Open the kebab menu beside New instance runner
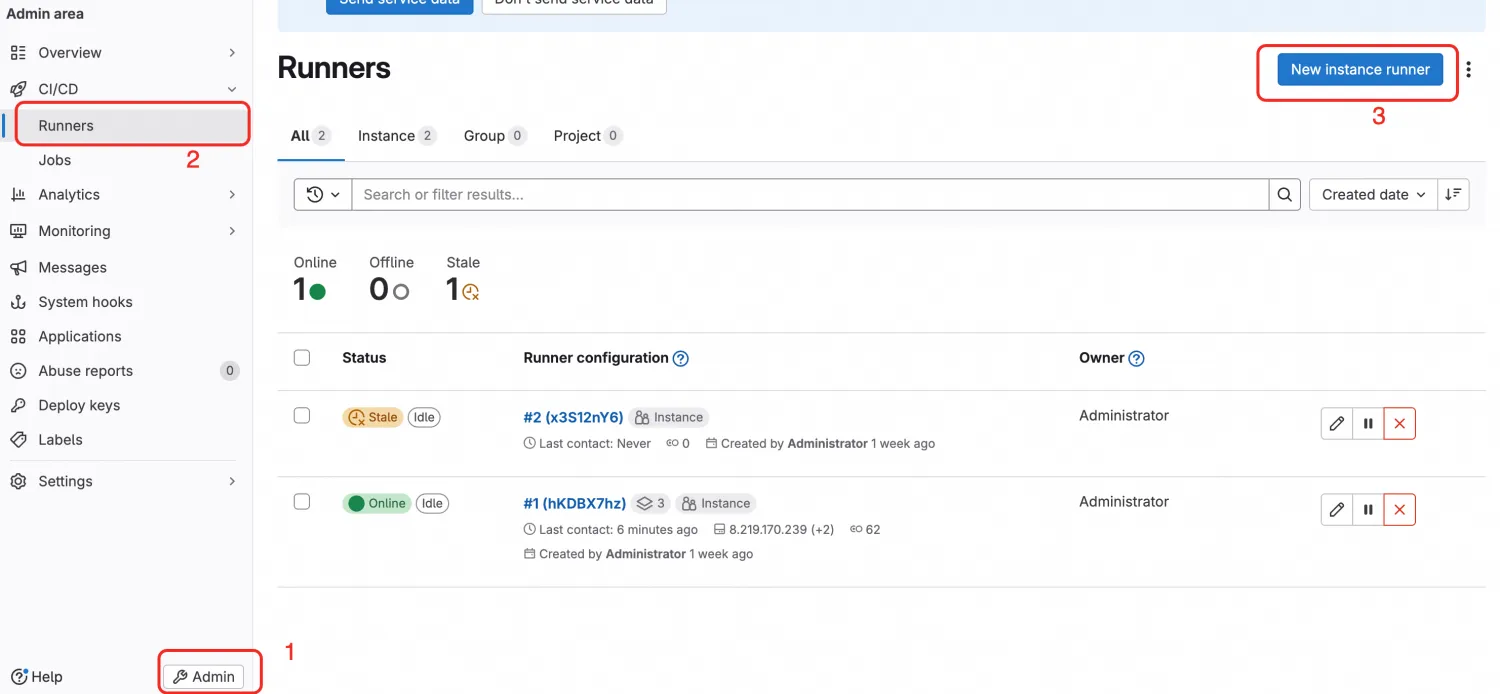Viewport: 1500px width, 694px height. [1469, 69]
